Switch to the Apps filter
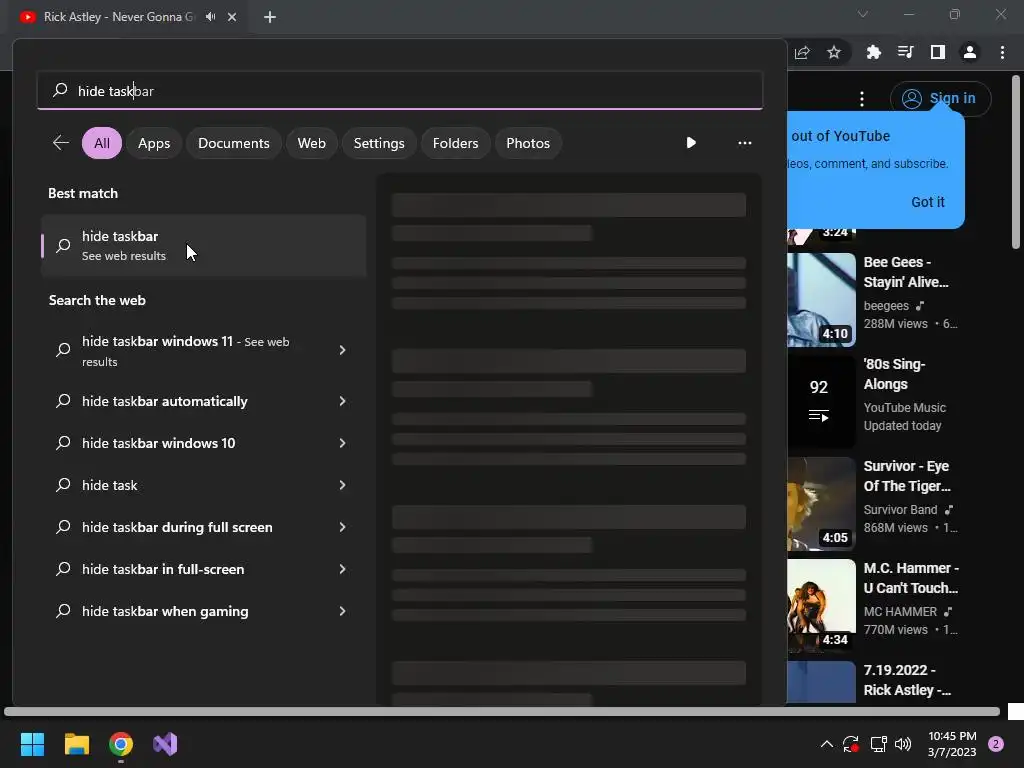 [154, 143]
